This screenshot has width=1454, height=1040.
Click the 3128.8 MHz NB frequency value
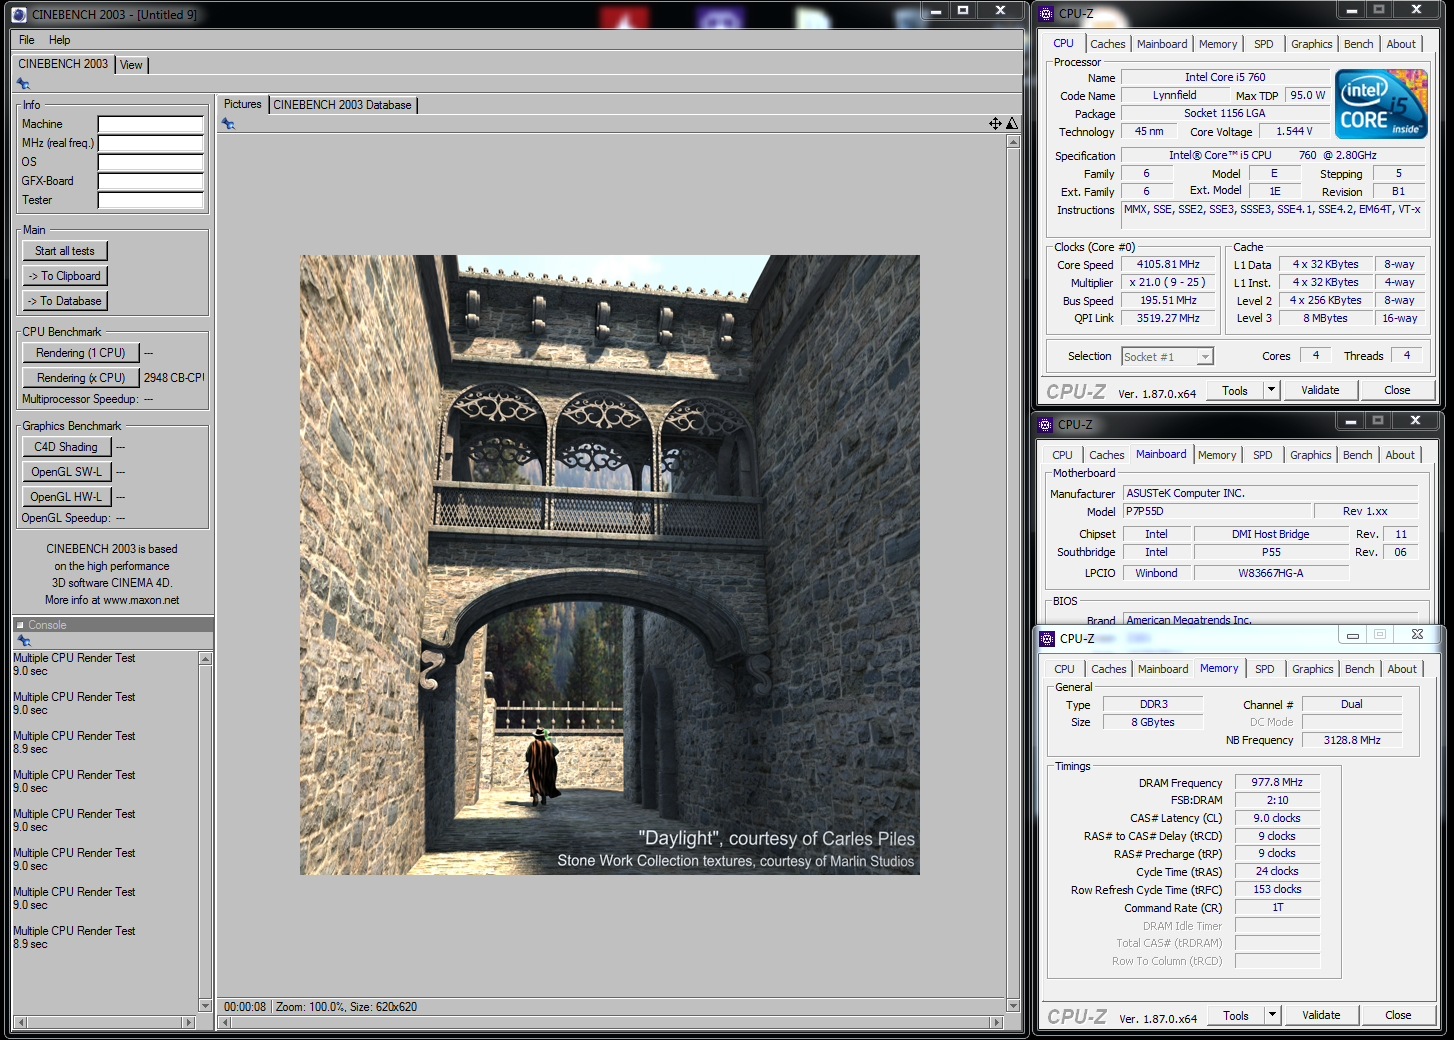tap(1352, 741)
